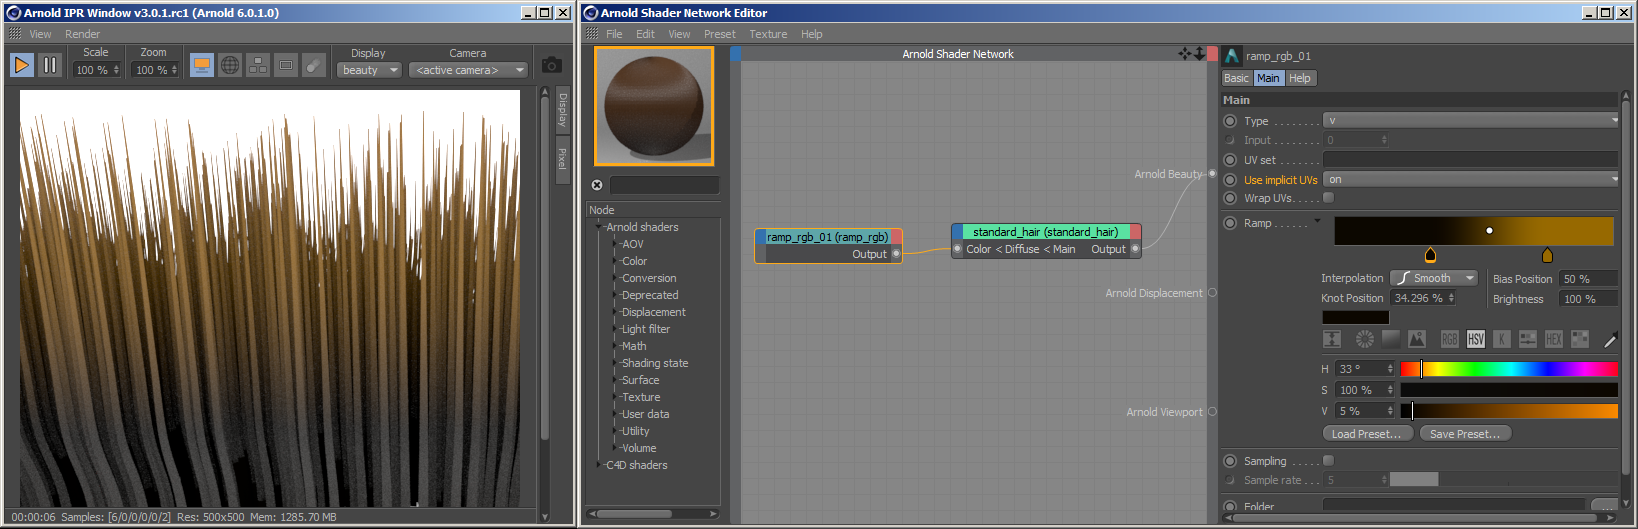The width and height of the screenshot is (1638, 529).
Task: Switch to the Help tab
Action: coord(1299,78)
